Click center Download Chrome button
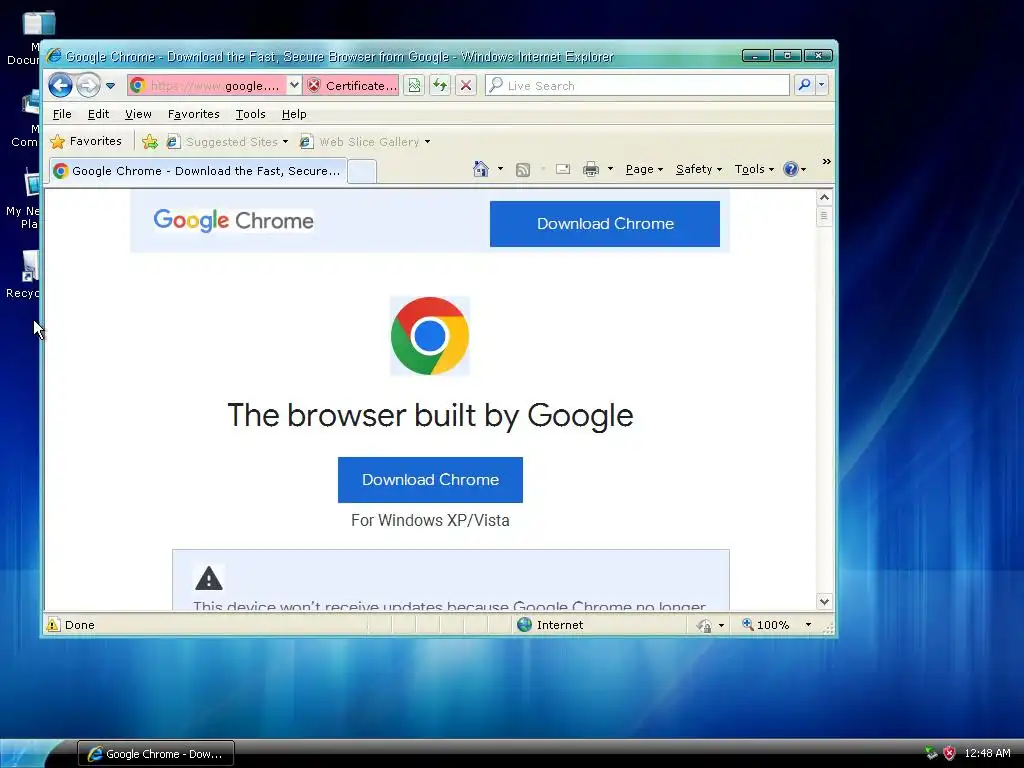Image resolution: width=1024 pixels, height=768 pixels. pos(430,480)
